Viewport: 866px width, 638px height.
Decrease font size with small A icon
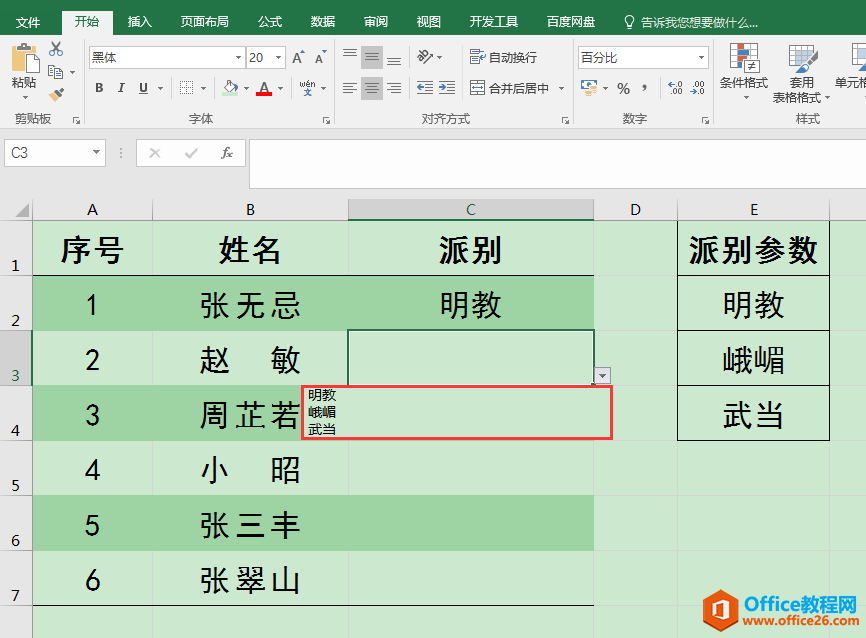click(x=320, y=57)
